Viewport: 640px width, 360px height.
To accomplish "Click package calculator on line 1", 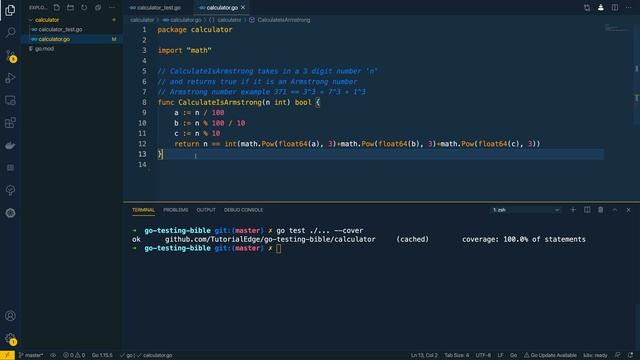I will point(195,30).
